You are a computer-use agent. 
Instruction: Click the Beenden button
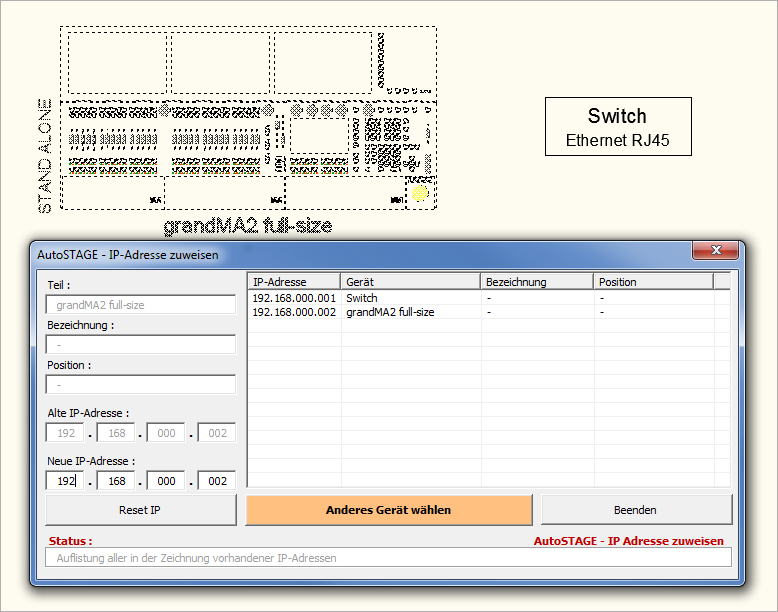click(635, 510)
